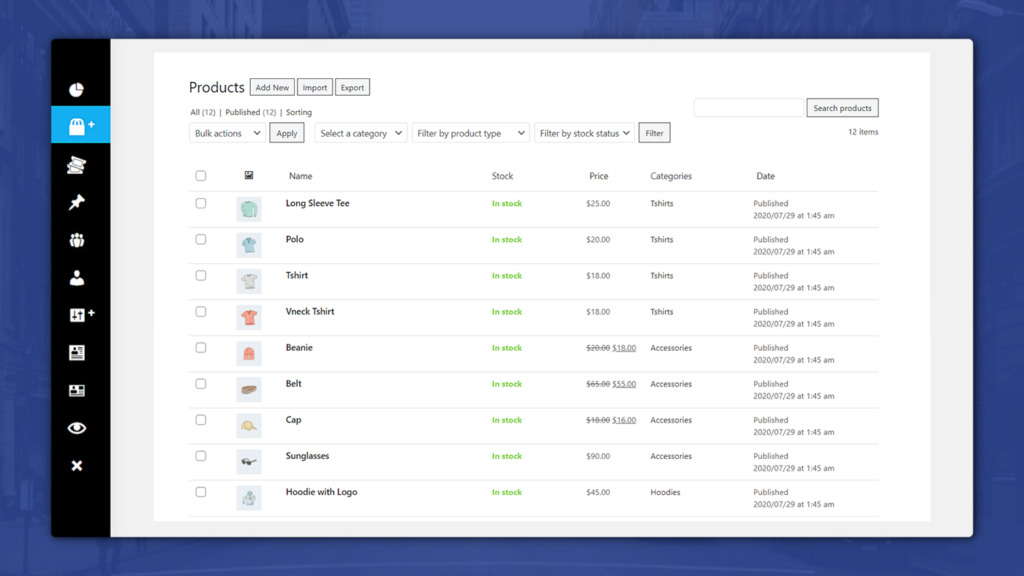Apply the selected bulk action
The image size is (1024, 576).
287,133
